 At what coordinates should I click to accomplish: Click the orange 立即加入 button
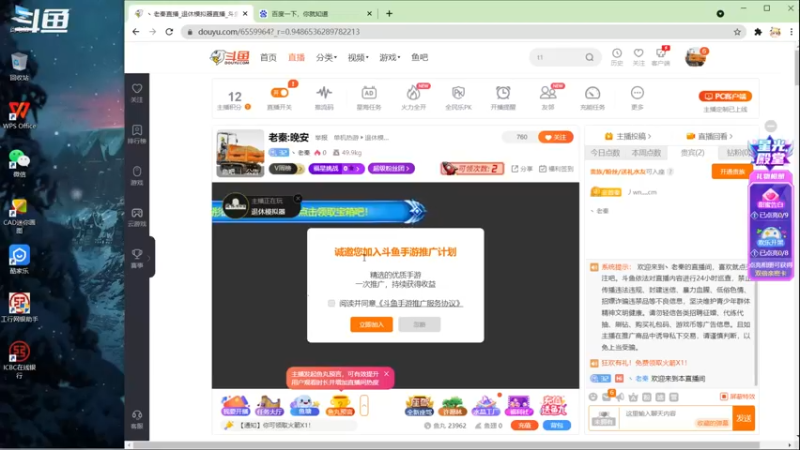tap(371, 324)
